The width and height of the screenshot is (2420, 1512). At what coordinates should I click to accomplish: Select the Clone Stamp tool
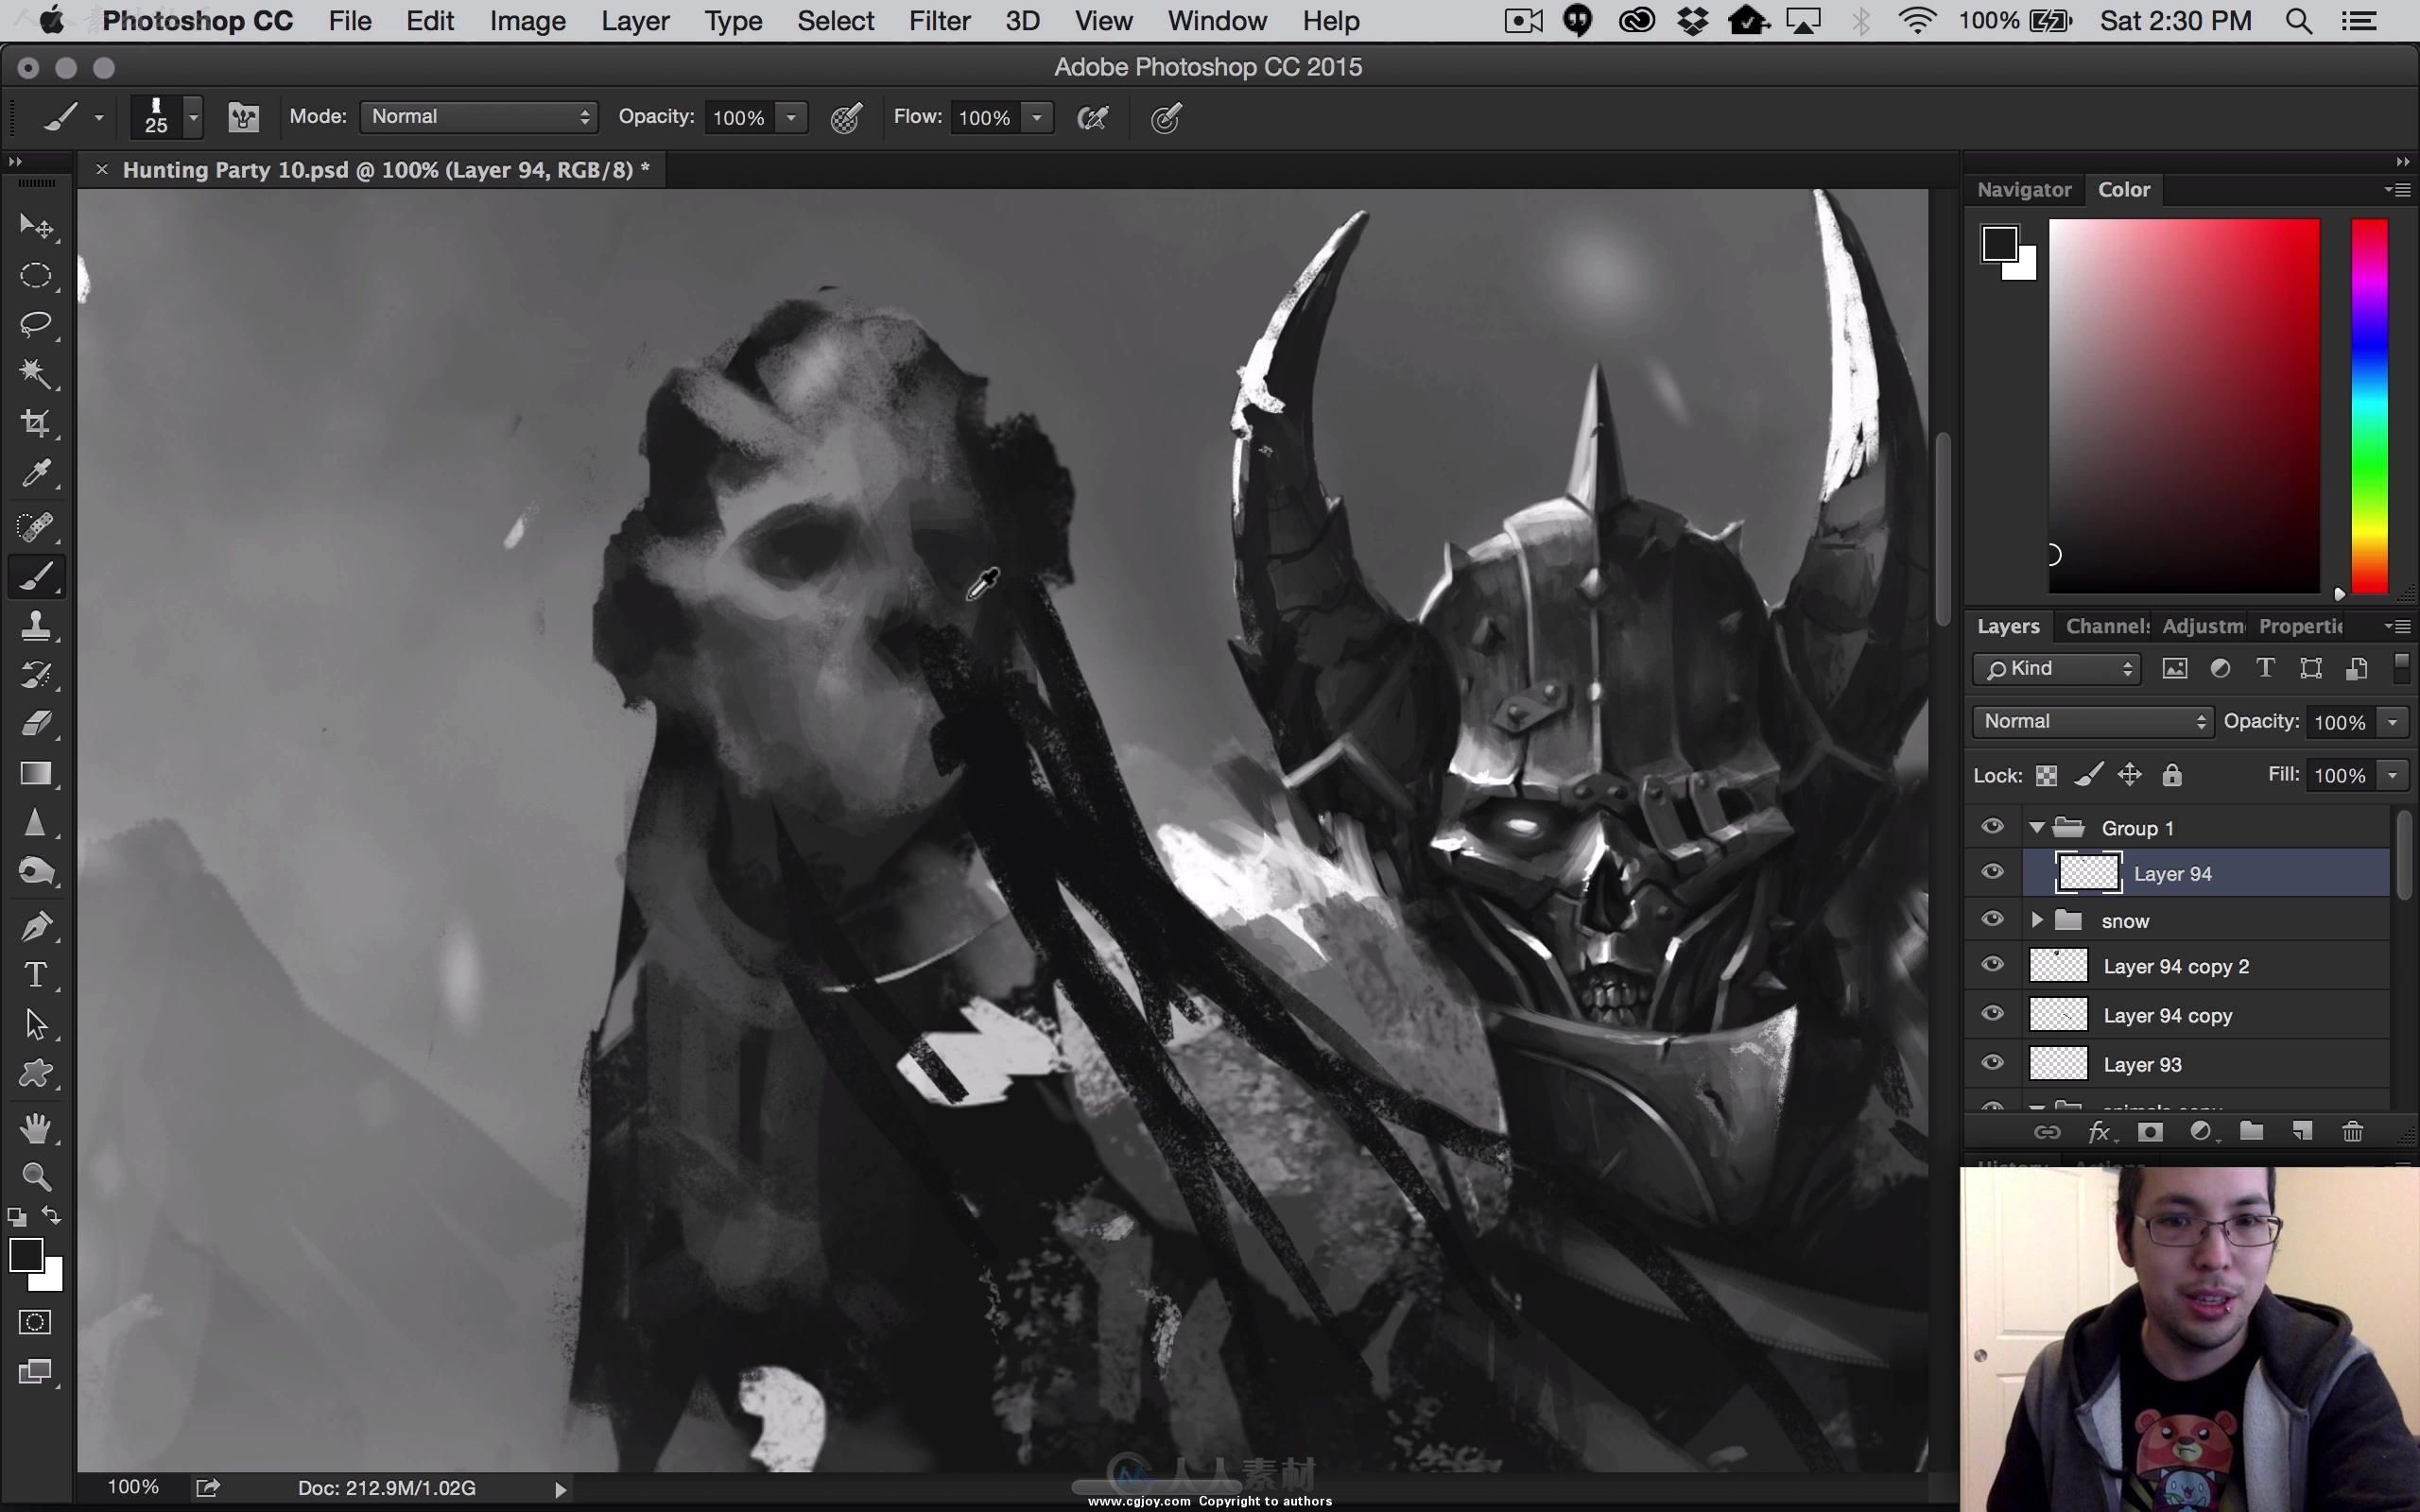(36, 626)
